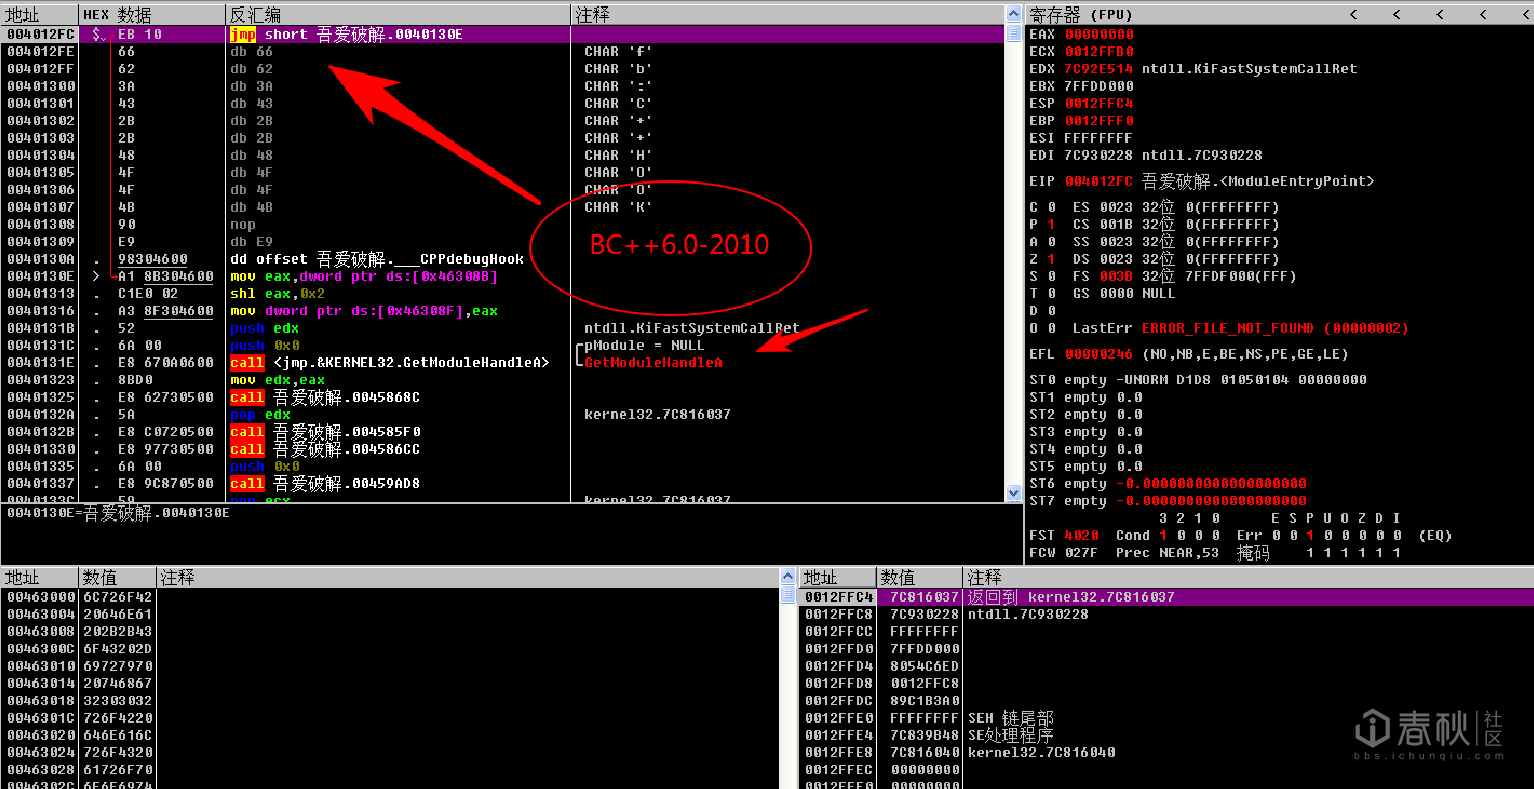The height and width of the screenshot is (789, 1534).
Task: Select the EDX register ntdll.KiFastSystemCallRet row
Action: point(1193,69)
